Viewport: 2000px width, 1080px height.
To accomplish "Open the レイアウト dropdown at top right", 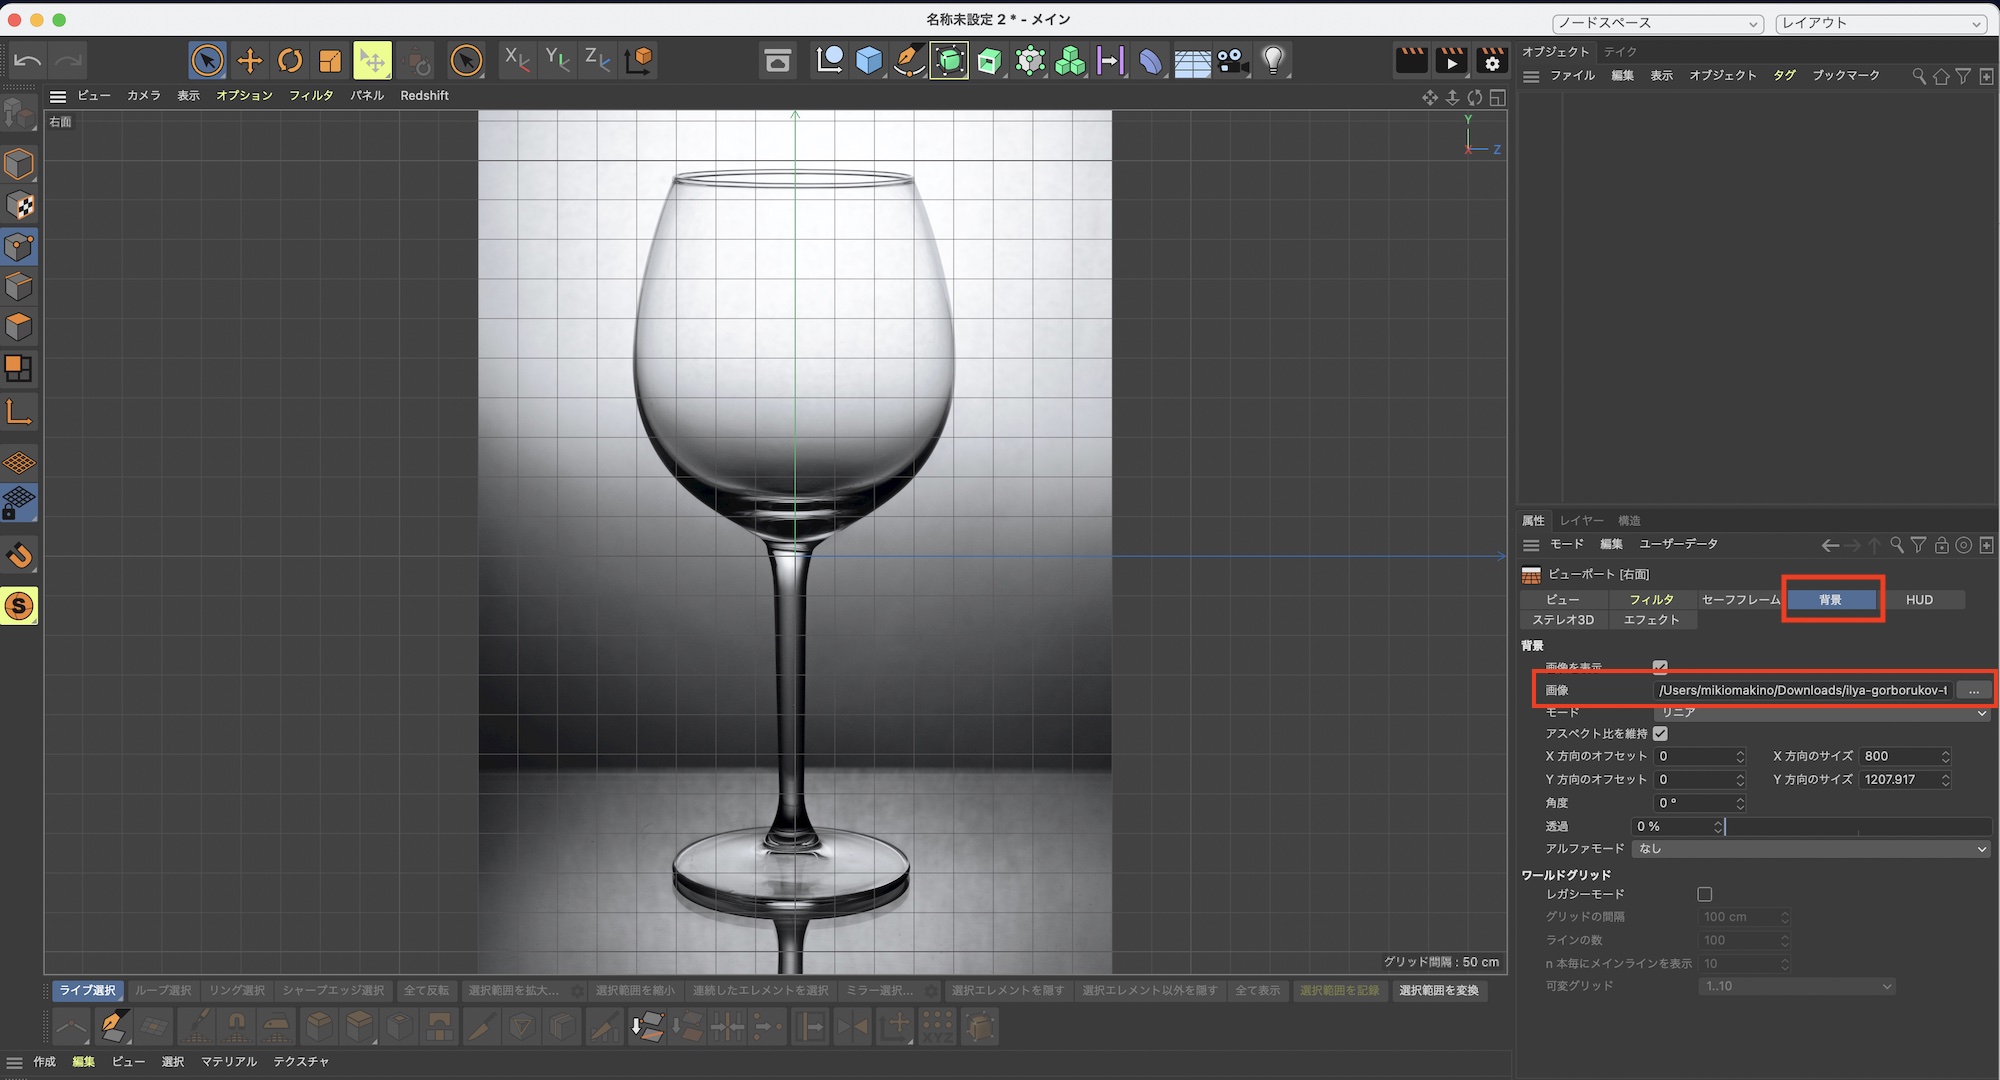I will (1880, 23).
